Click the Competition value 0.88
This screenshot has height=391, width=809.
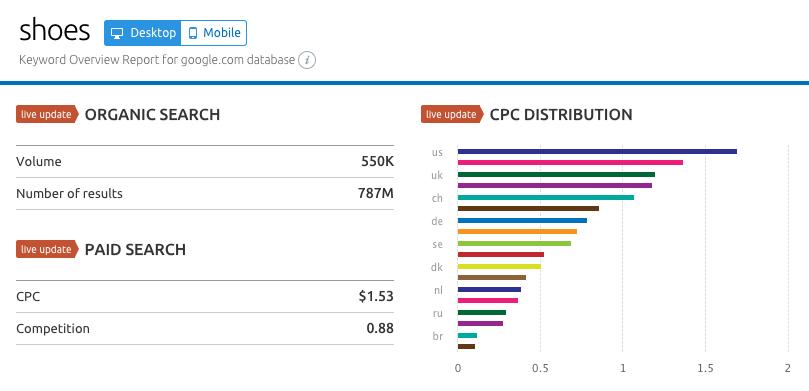380,329
